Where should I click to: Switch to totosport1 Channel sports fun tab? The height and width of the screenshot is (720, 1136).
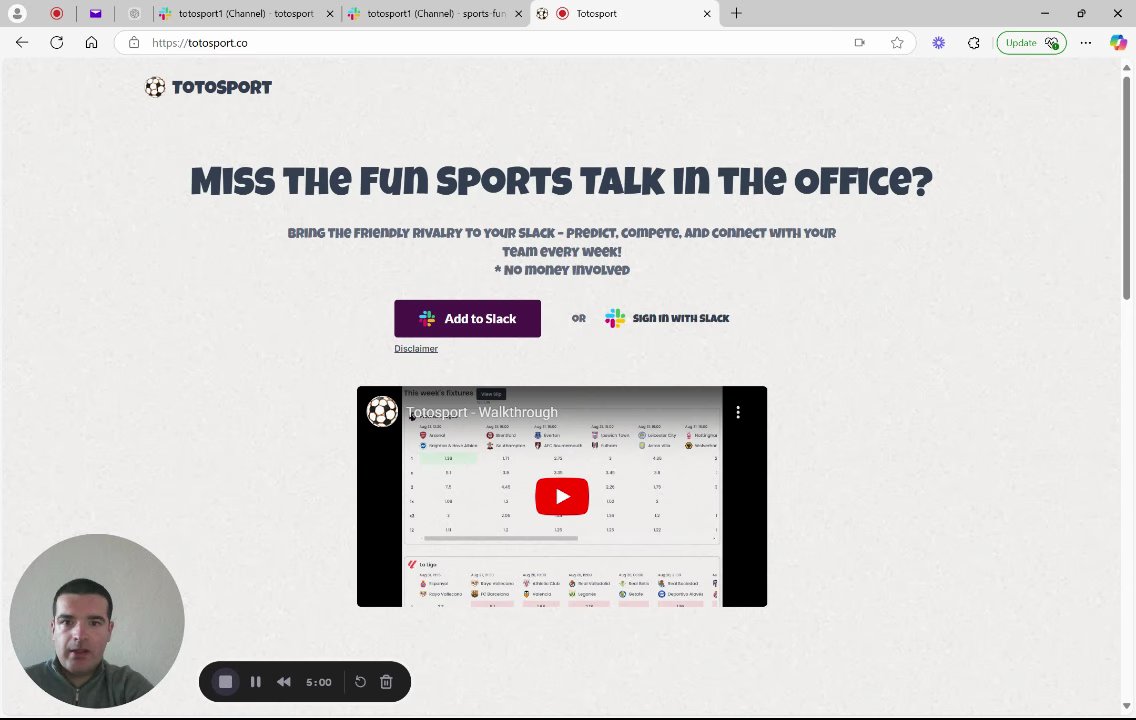tap(436, 13)
